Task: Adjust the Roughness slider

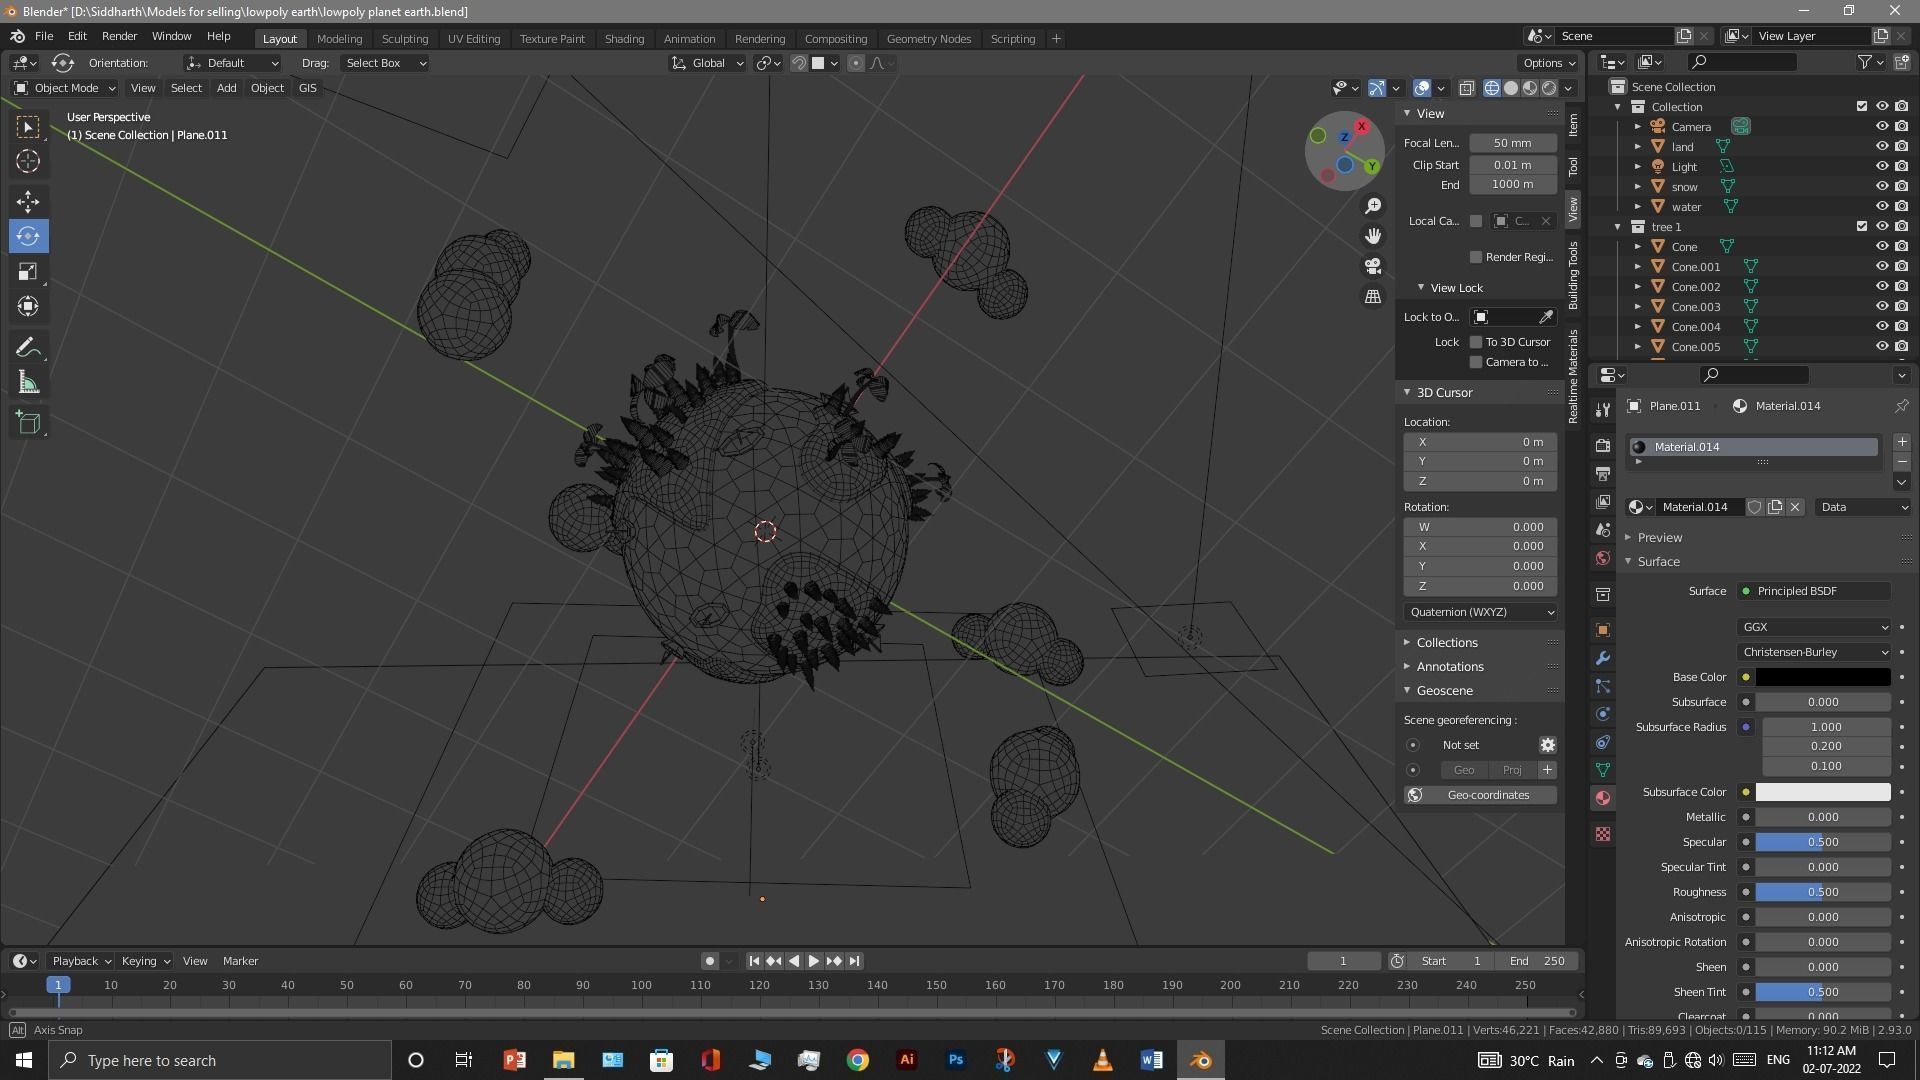Action: coord(1823,892)
